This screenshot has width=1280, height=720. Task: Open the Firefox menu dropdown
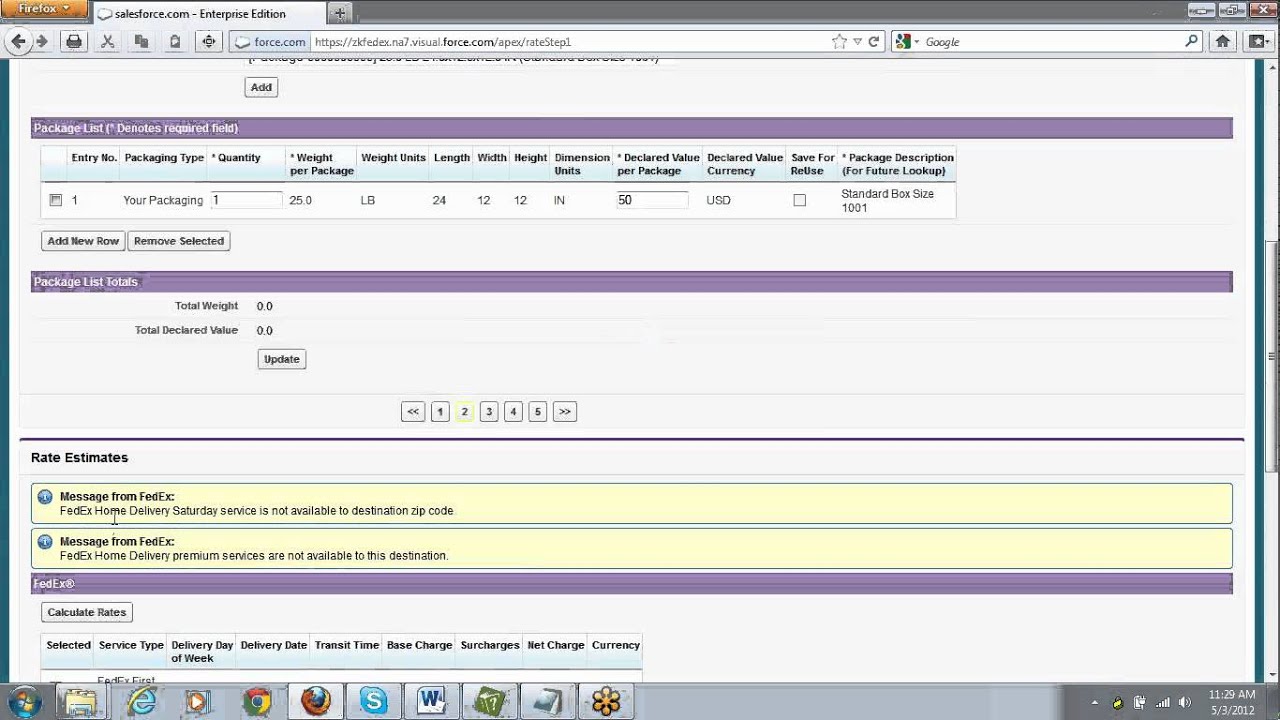click(42, 9)
